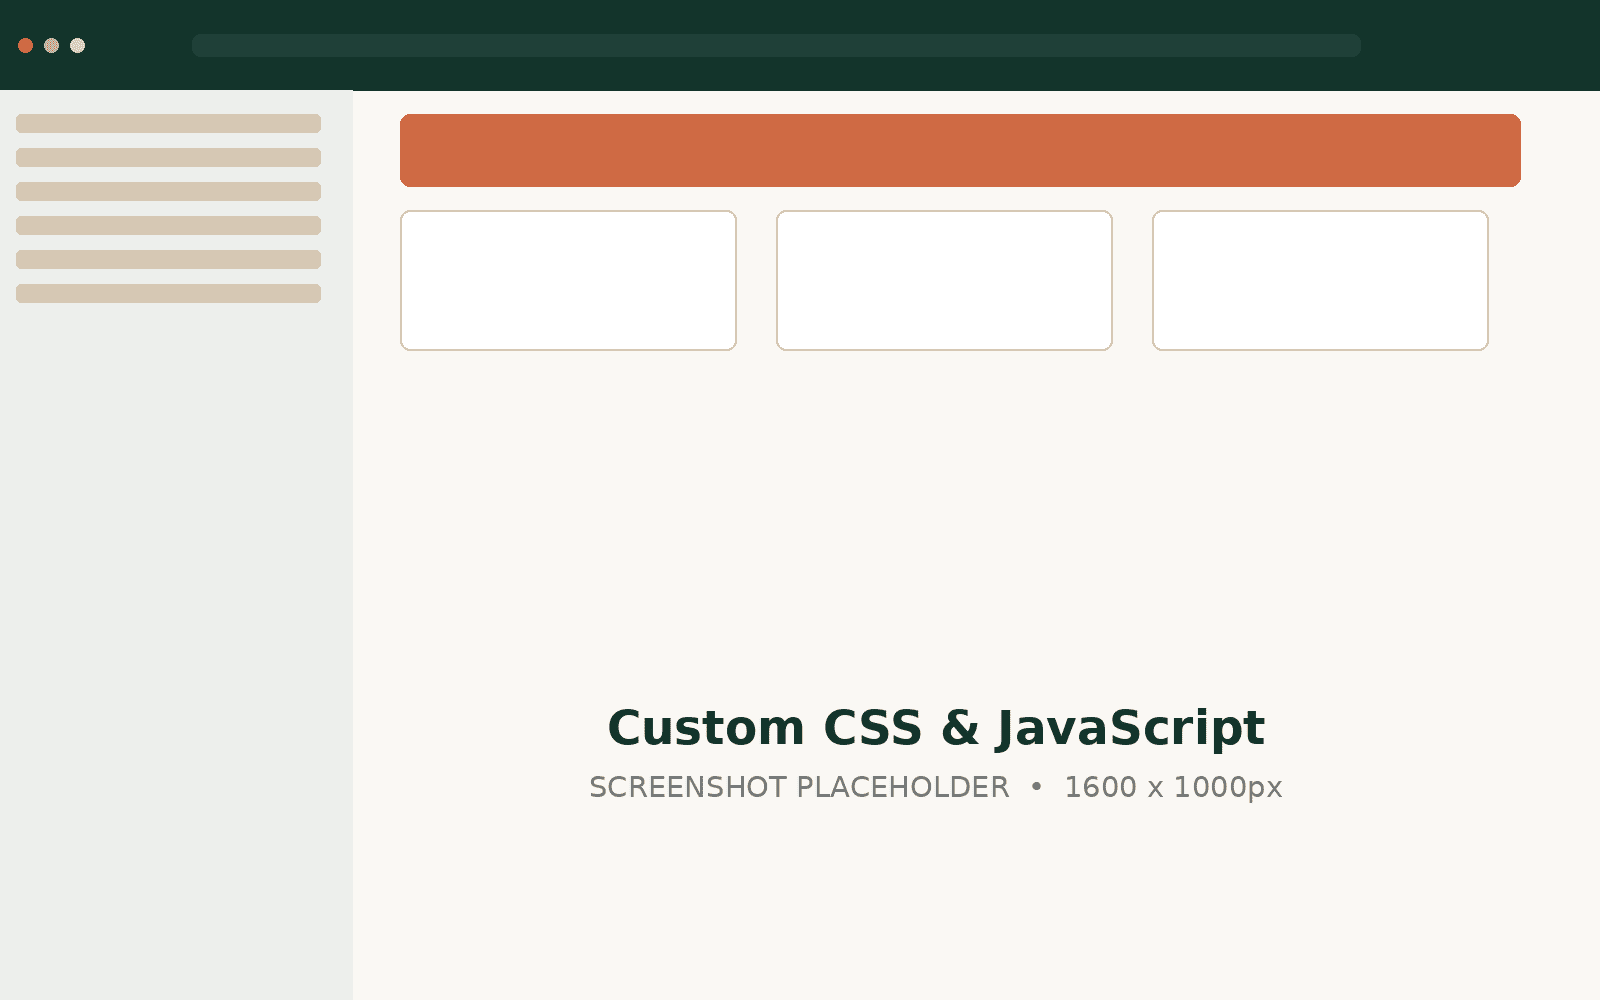
Task: Select the second sidebar placeholder row
Action: (x=168, y=157)
